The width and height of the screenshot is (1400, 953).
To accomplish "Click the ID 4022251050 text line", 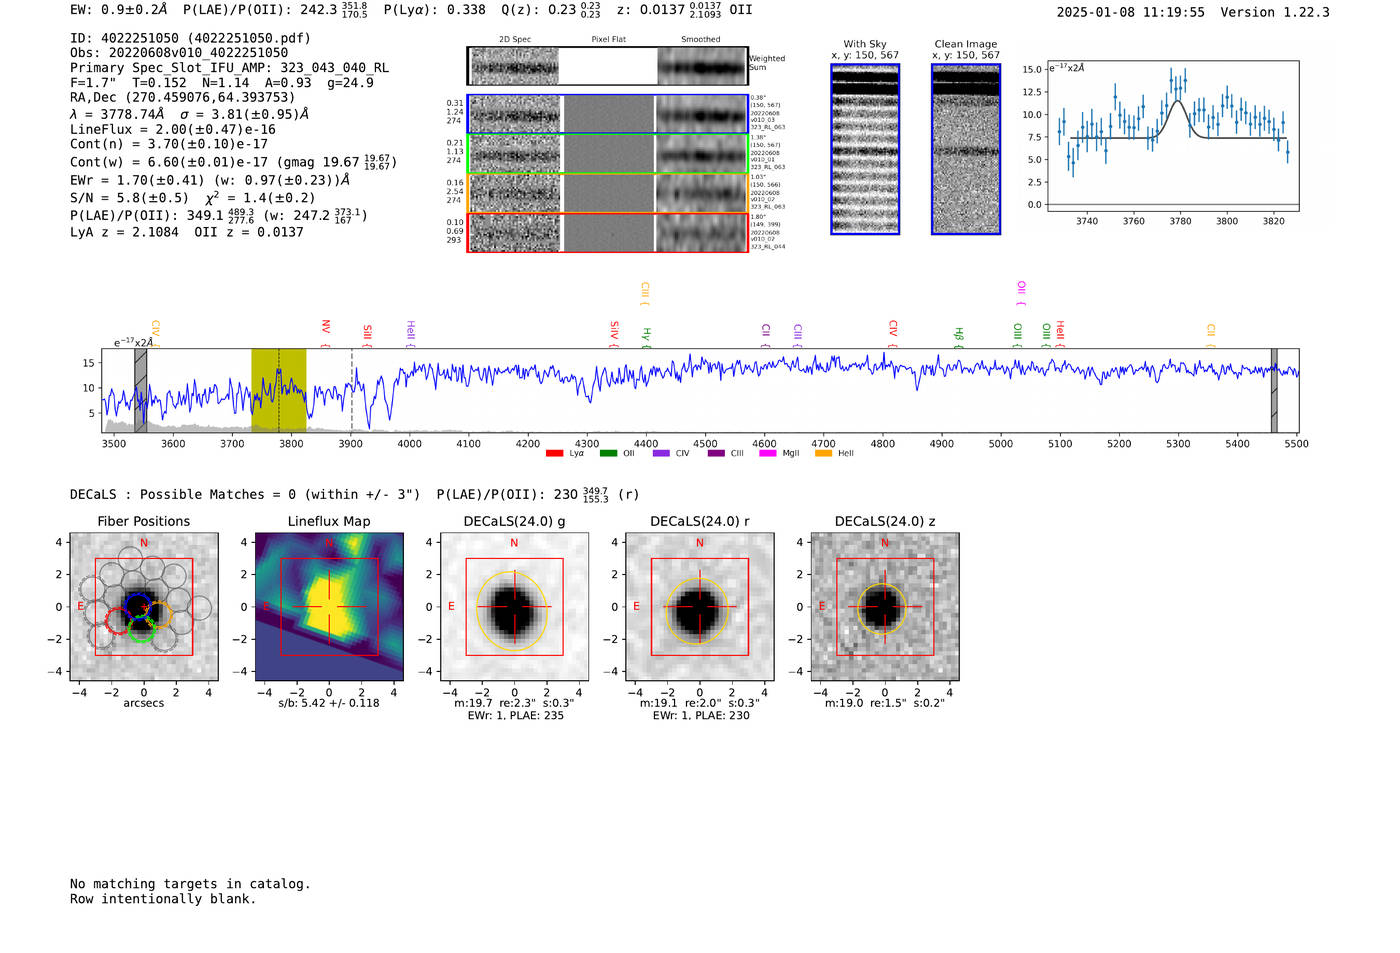I will pyautogui.click(x=190, y=38).
